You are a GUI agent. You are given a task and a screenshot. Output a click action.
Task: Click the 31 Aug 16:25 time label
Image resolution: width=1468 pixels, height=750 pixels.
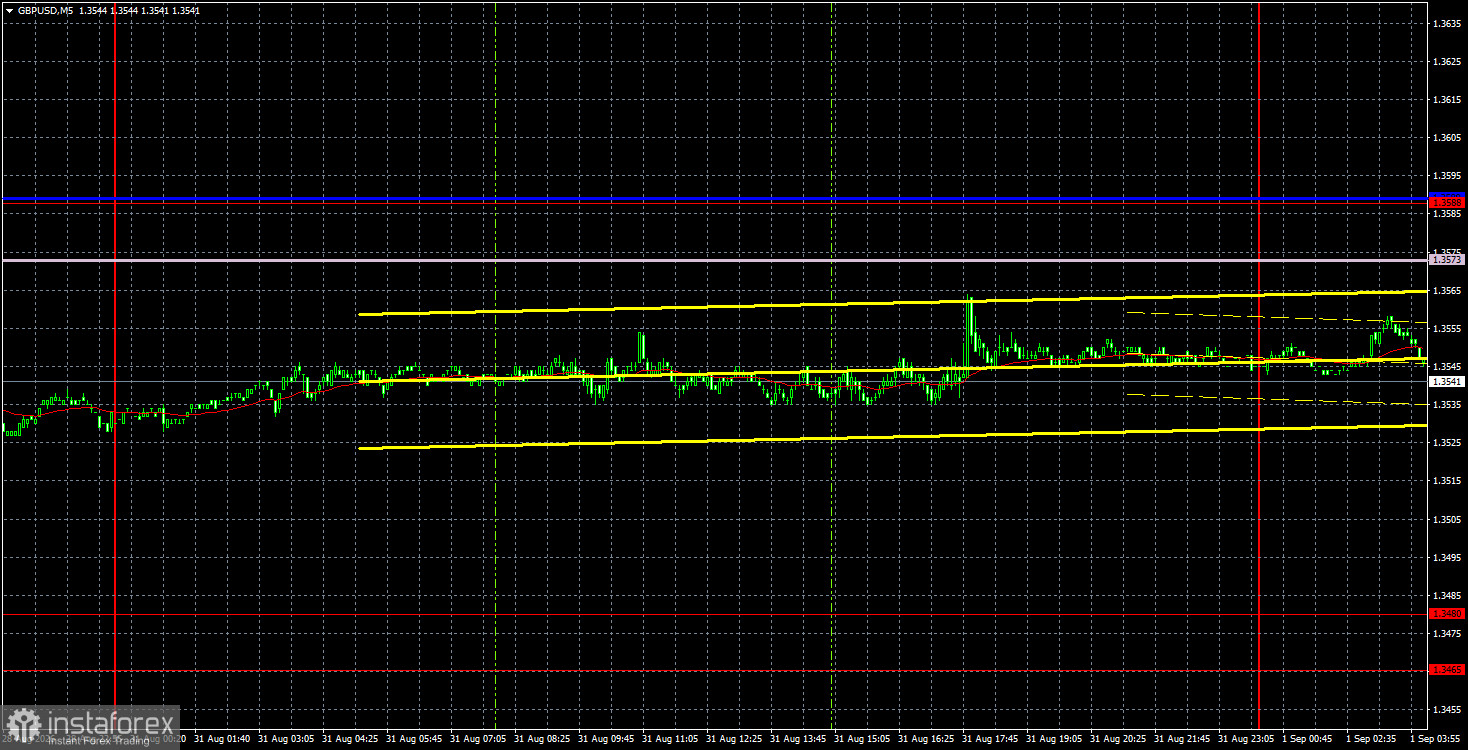[924, 739]
